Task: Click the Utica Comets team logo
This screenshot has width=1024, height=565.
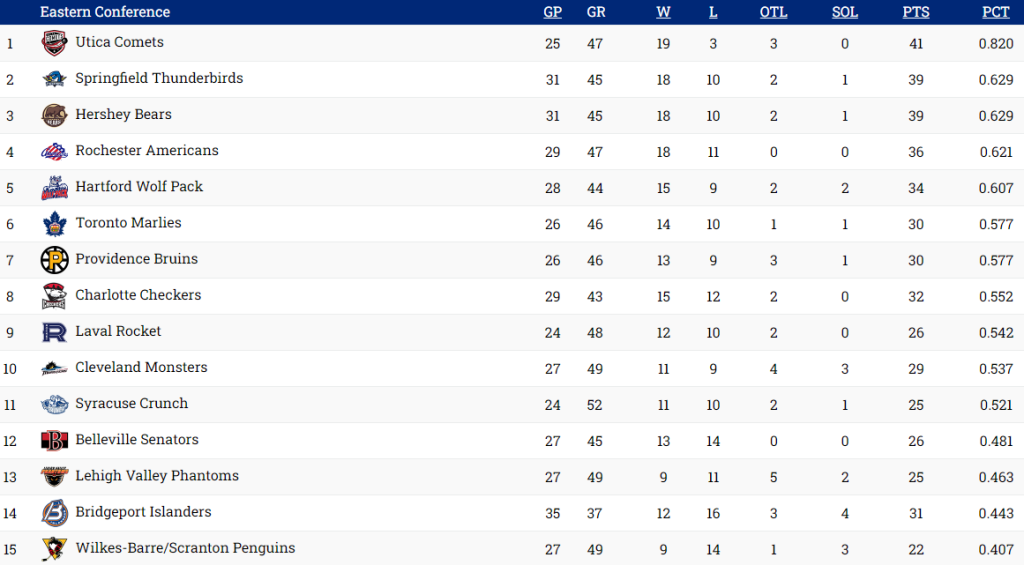Action: 54,43
